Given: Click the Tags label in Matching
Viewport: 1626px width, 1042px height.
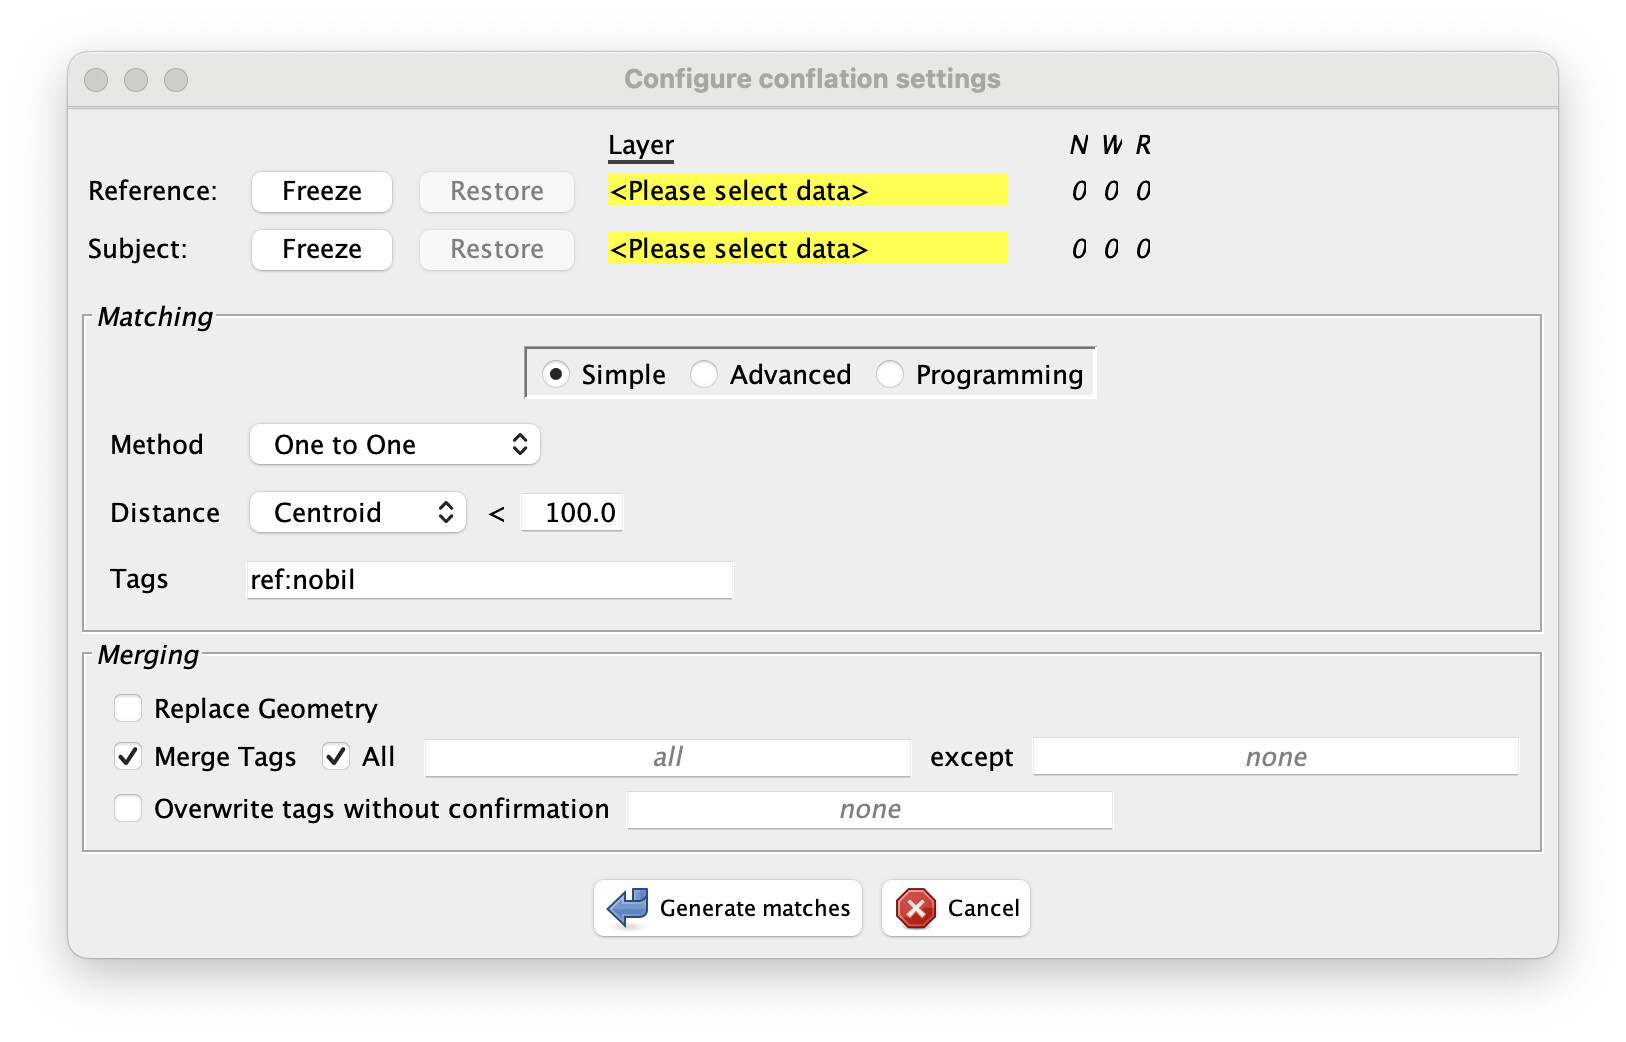Looking at the screenshot, I should click(139, 579).
